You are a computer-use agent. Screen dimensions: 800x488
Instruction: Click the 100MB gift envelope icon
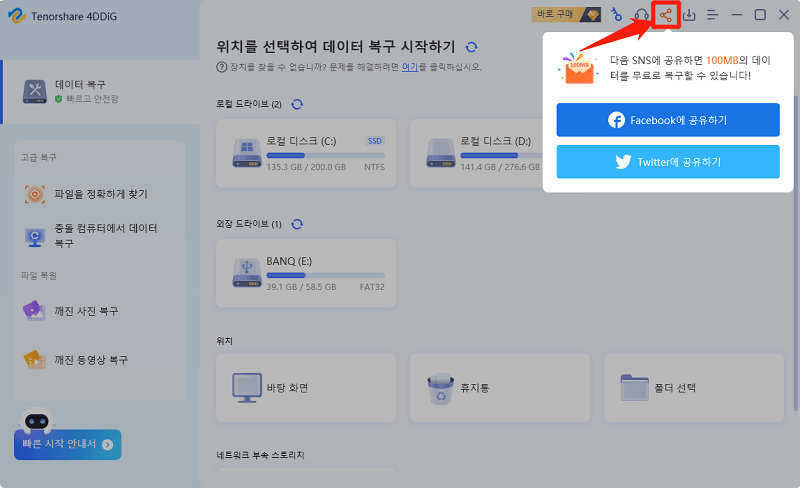(x=578, y=68)
